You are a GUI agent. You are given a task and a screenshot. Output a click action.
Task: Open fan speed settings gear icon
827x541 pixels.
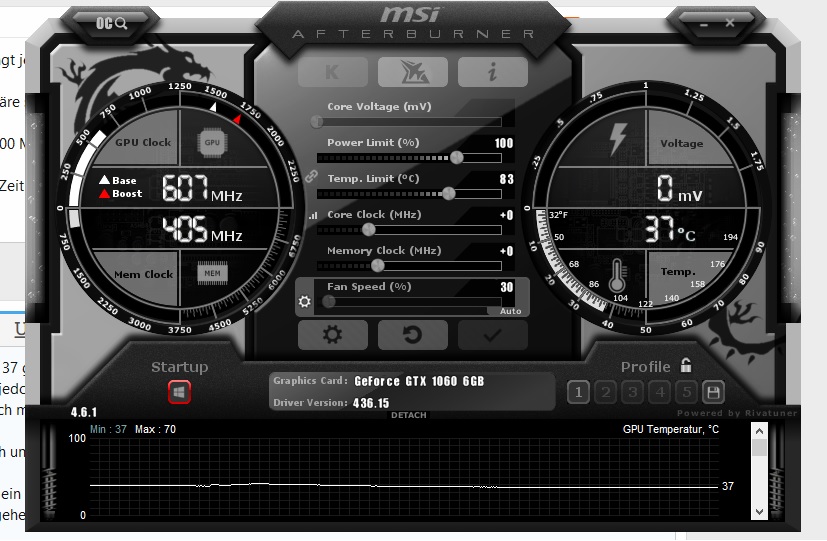(305, 302)
